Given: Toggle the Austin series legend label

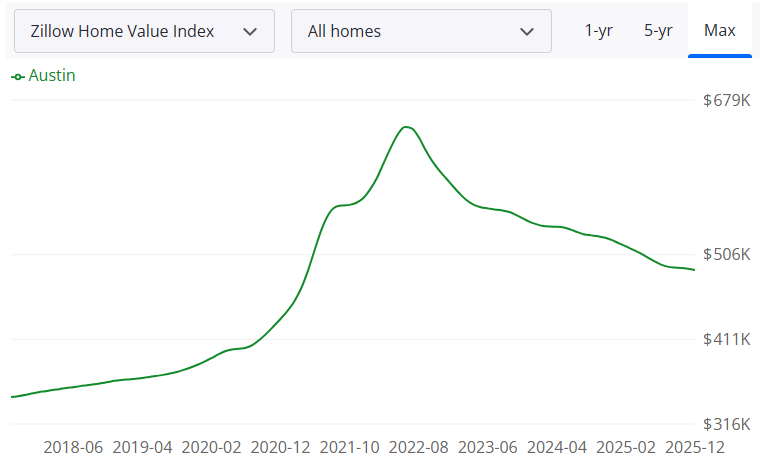Looking at the screenshot, I should tap(52, 76).
